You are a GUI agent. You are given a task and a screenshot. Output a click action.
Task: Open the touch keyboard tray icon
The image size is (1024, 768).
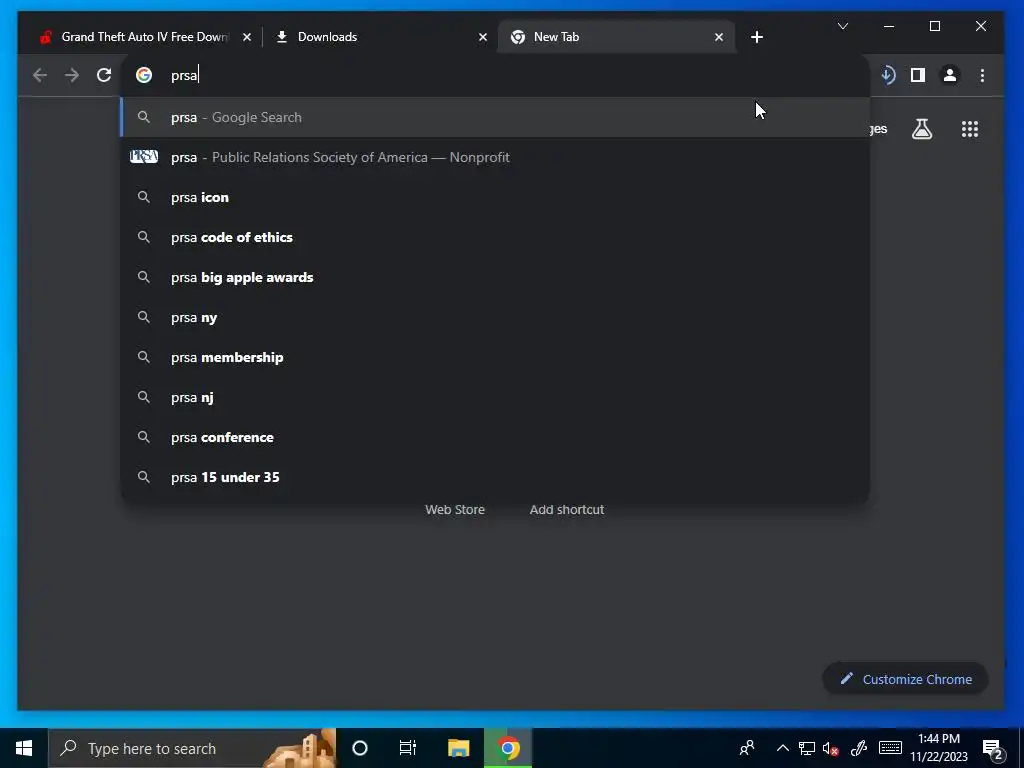(x=890, y=748)
